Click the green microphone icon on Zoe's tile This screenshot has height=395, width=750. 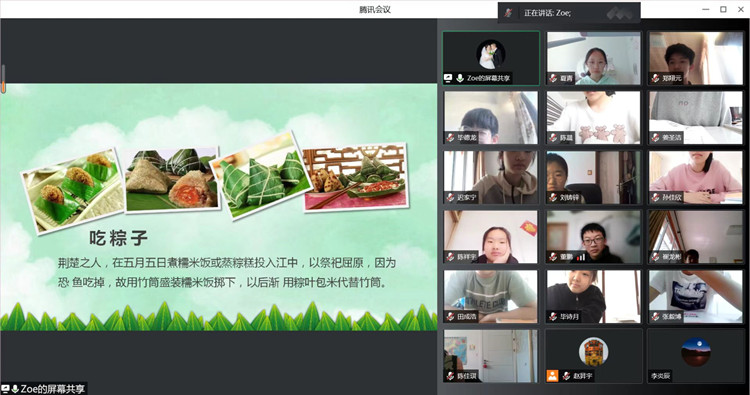[x=460, y=78]
